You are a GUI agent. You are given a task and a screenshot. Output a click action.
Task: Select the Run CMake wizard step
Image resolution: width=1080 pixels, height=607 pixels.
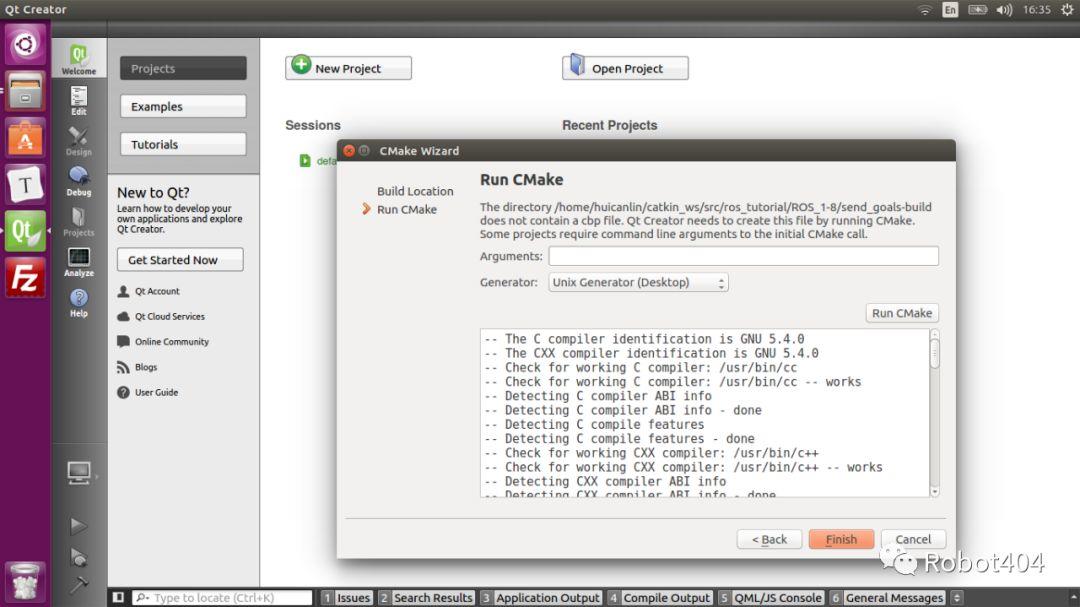coord(406,209)
